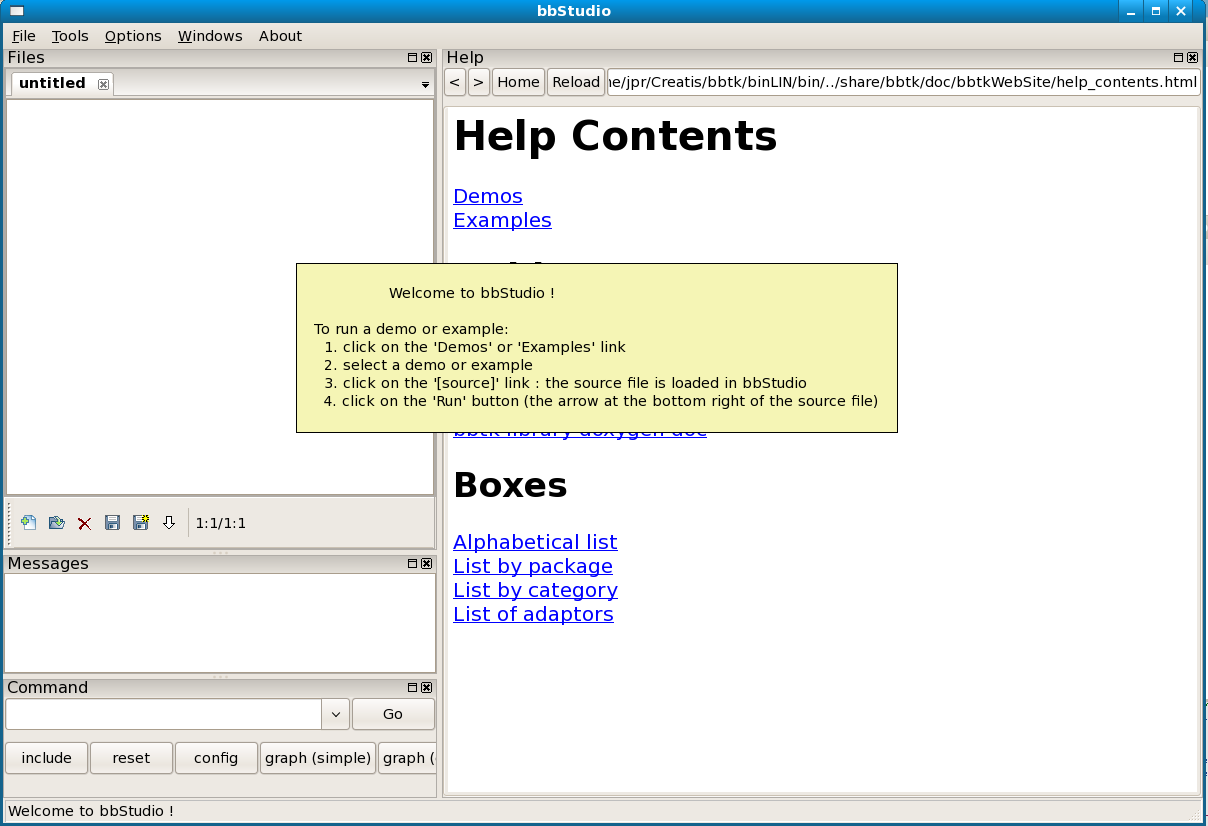Viewport: 1208px width, 826px height.
Task: Maximize the Command panel
Action: click(x=413, y=688)
